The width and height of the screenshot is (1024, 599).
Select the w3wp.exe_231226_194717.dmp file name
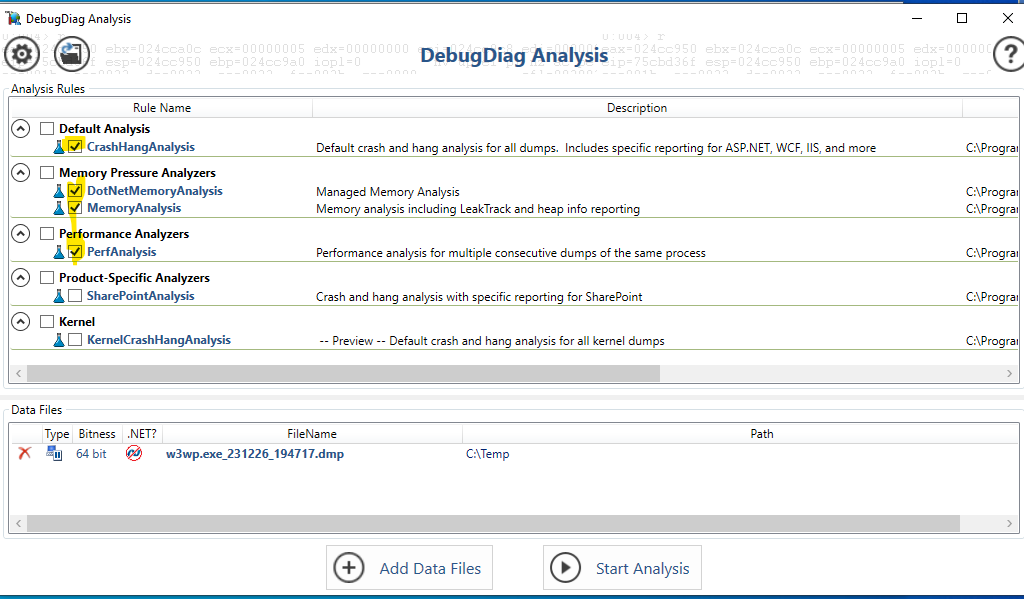click(x=255, y=453)
